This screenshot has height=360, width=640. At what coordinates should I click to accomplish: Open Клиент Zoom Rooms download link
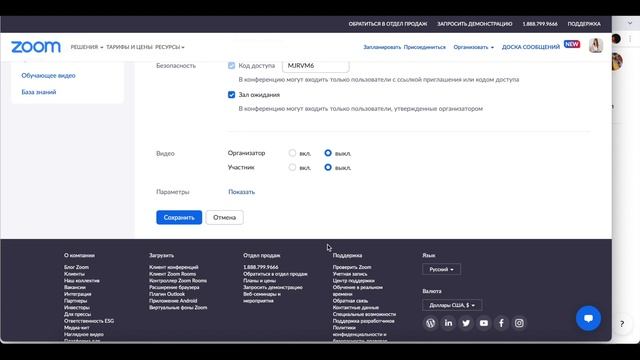173,274
